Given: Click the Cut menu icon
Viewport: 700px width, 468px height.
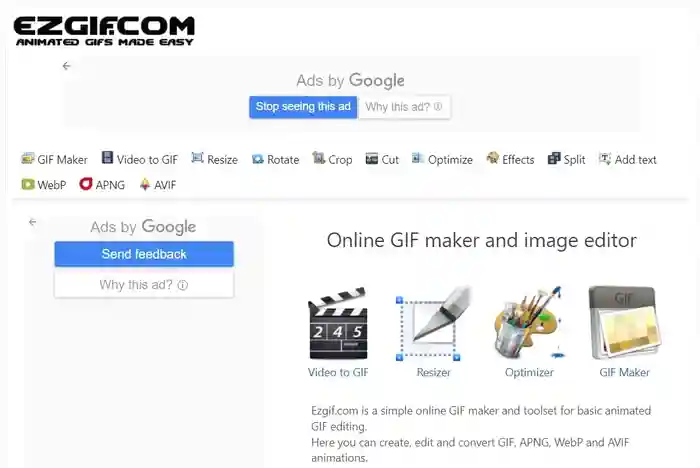Looking at the screenshot, I should [x=371, y=159].
